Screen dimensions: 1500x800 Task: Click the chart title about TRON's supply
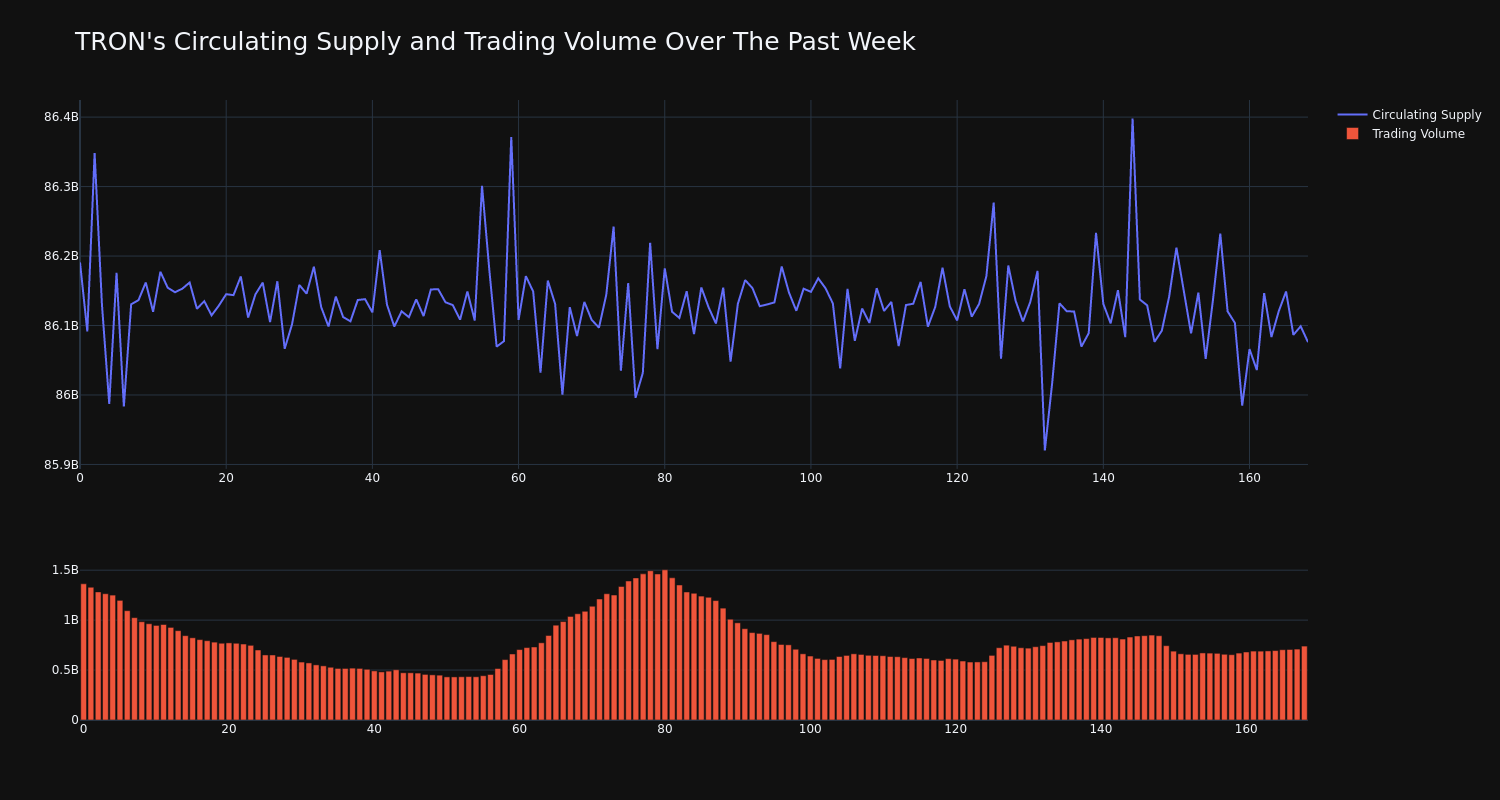pos(495,42)
